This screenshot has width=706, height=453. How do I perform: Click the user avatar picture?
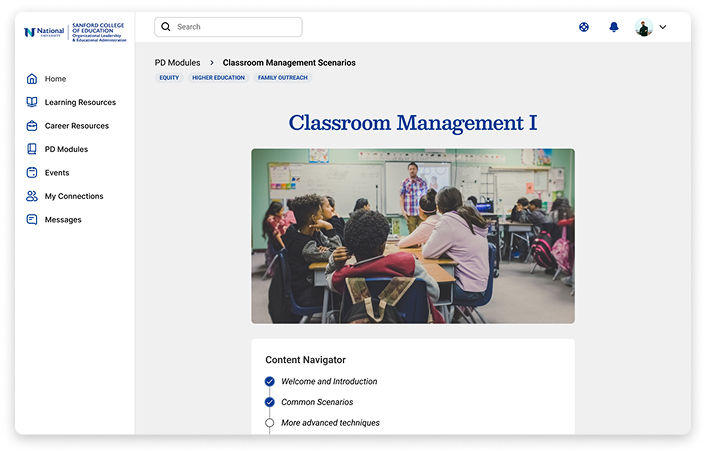click(x=644, y=27)
